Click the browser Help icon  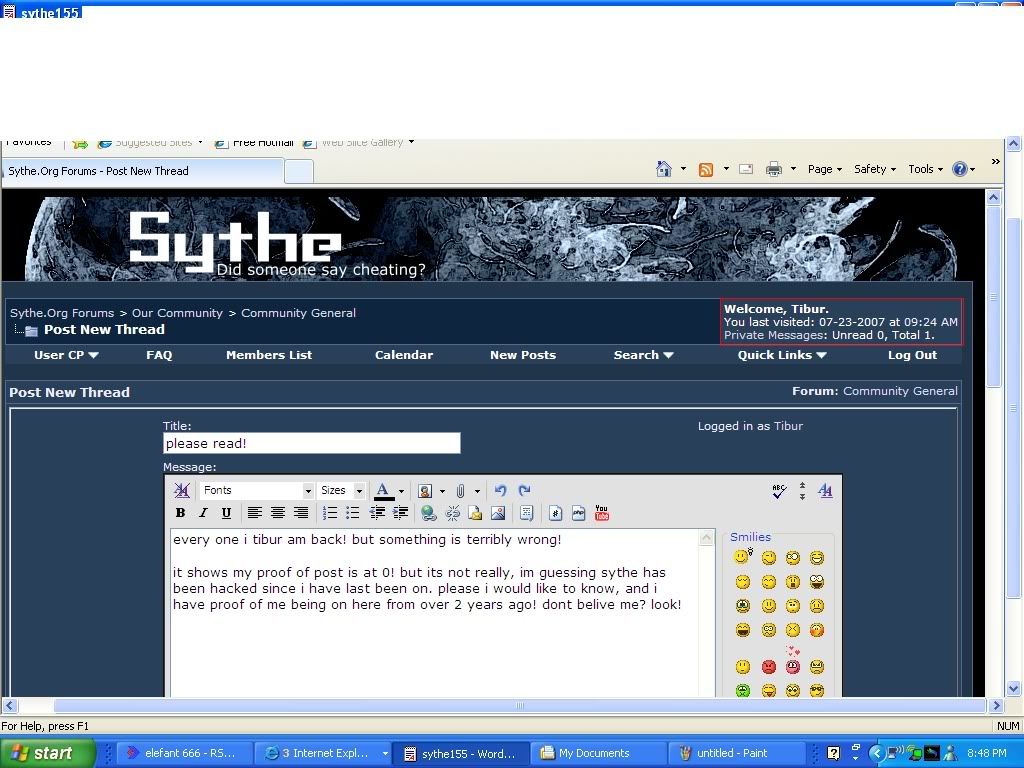click(959, 169)
